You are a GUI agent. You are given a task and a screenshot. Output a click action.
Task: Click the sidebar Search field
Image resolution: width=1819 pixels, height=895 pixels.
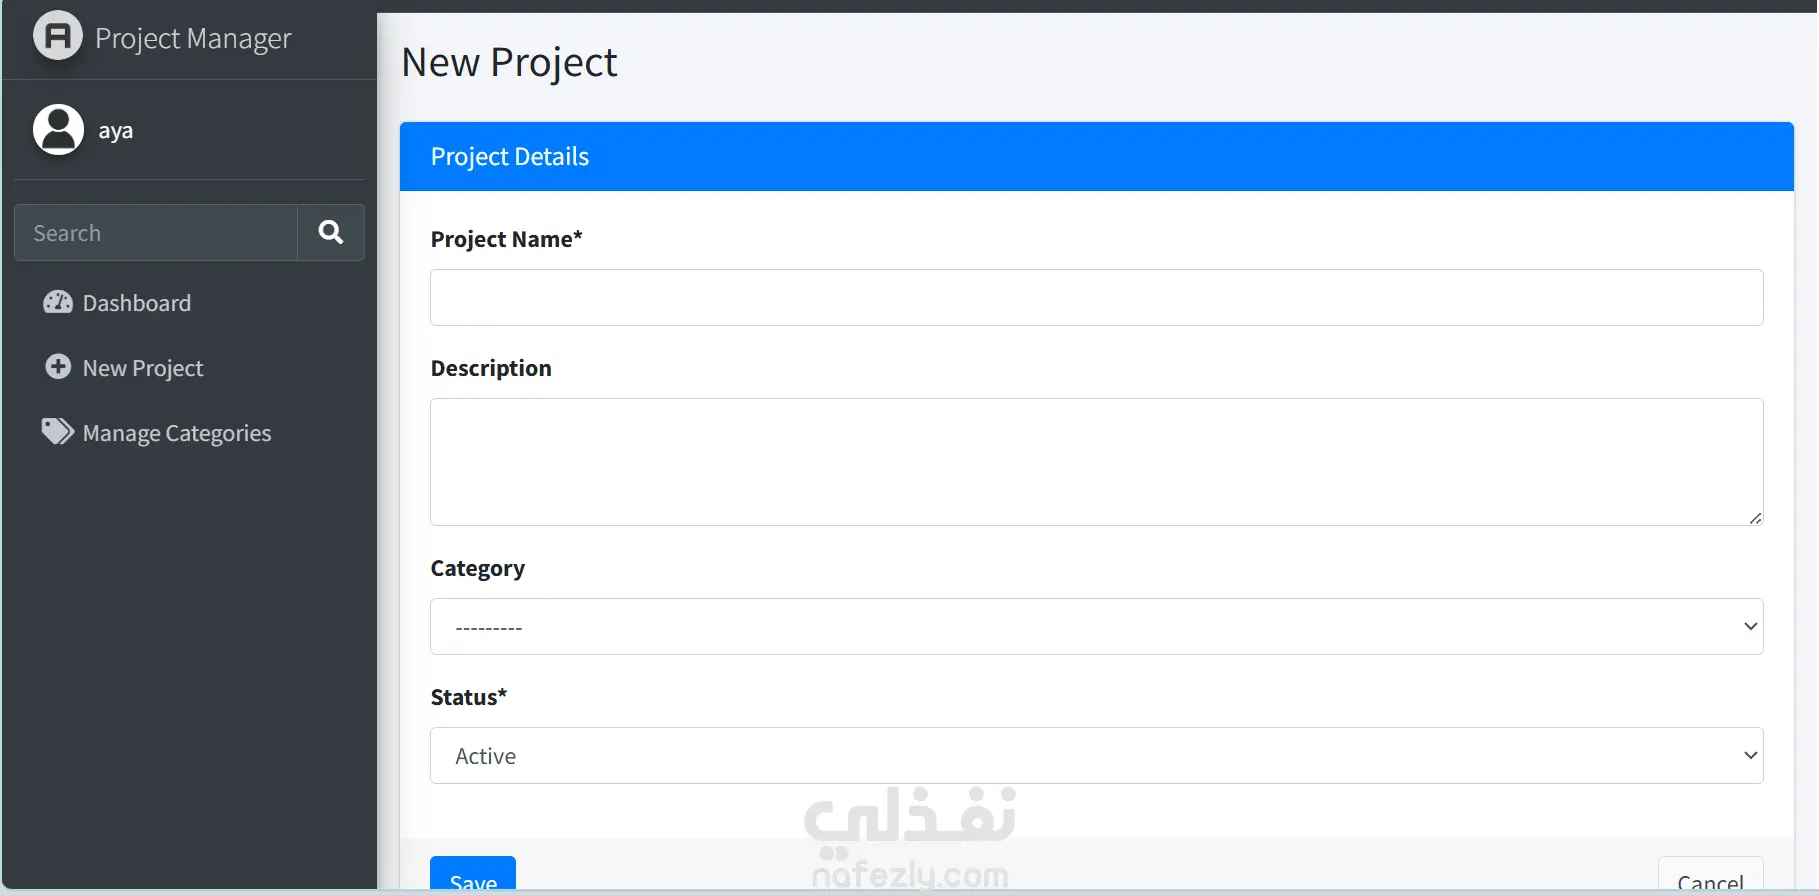[x=156, y=233]
